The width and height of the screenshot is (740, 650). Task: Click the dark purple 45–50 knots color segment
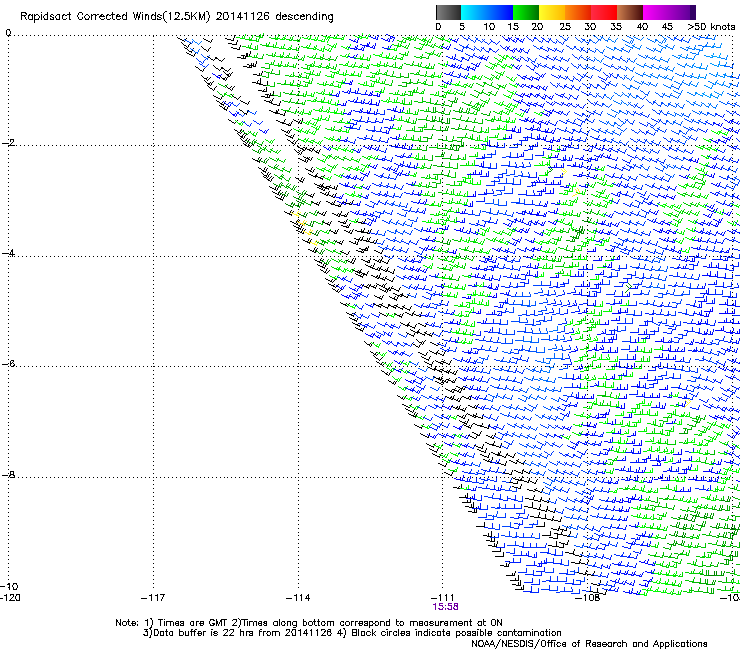[682, 12]
